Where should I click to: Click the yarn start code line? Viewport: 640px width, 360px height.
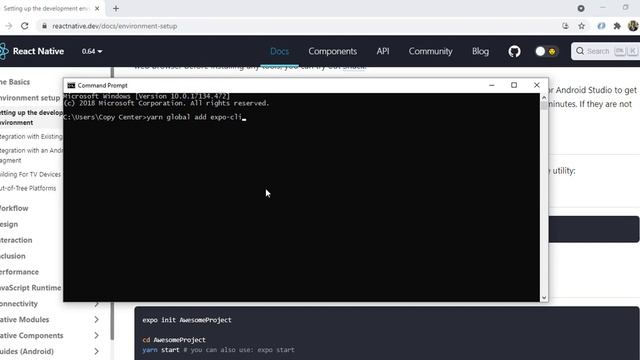tap(218, 350)
